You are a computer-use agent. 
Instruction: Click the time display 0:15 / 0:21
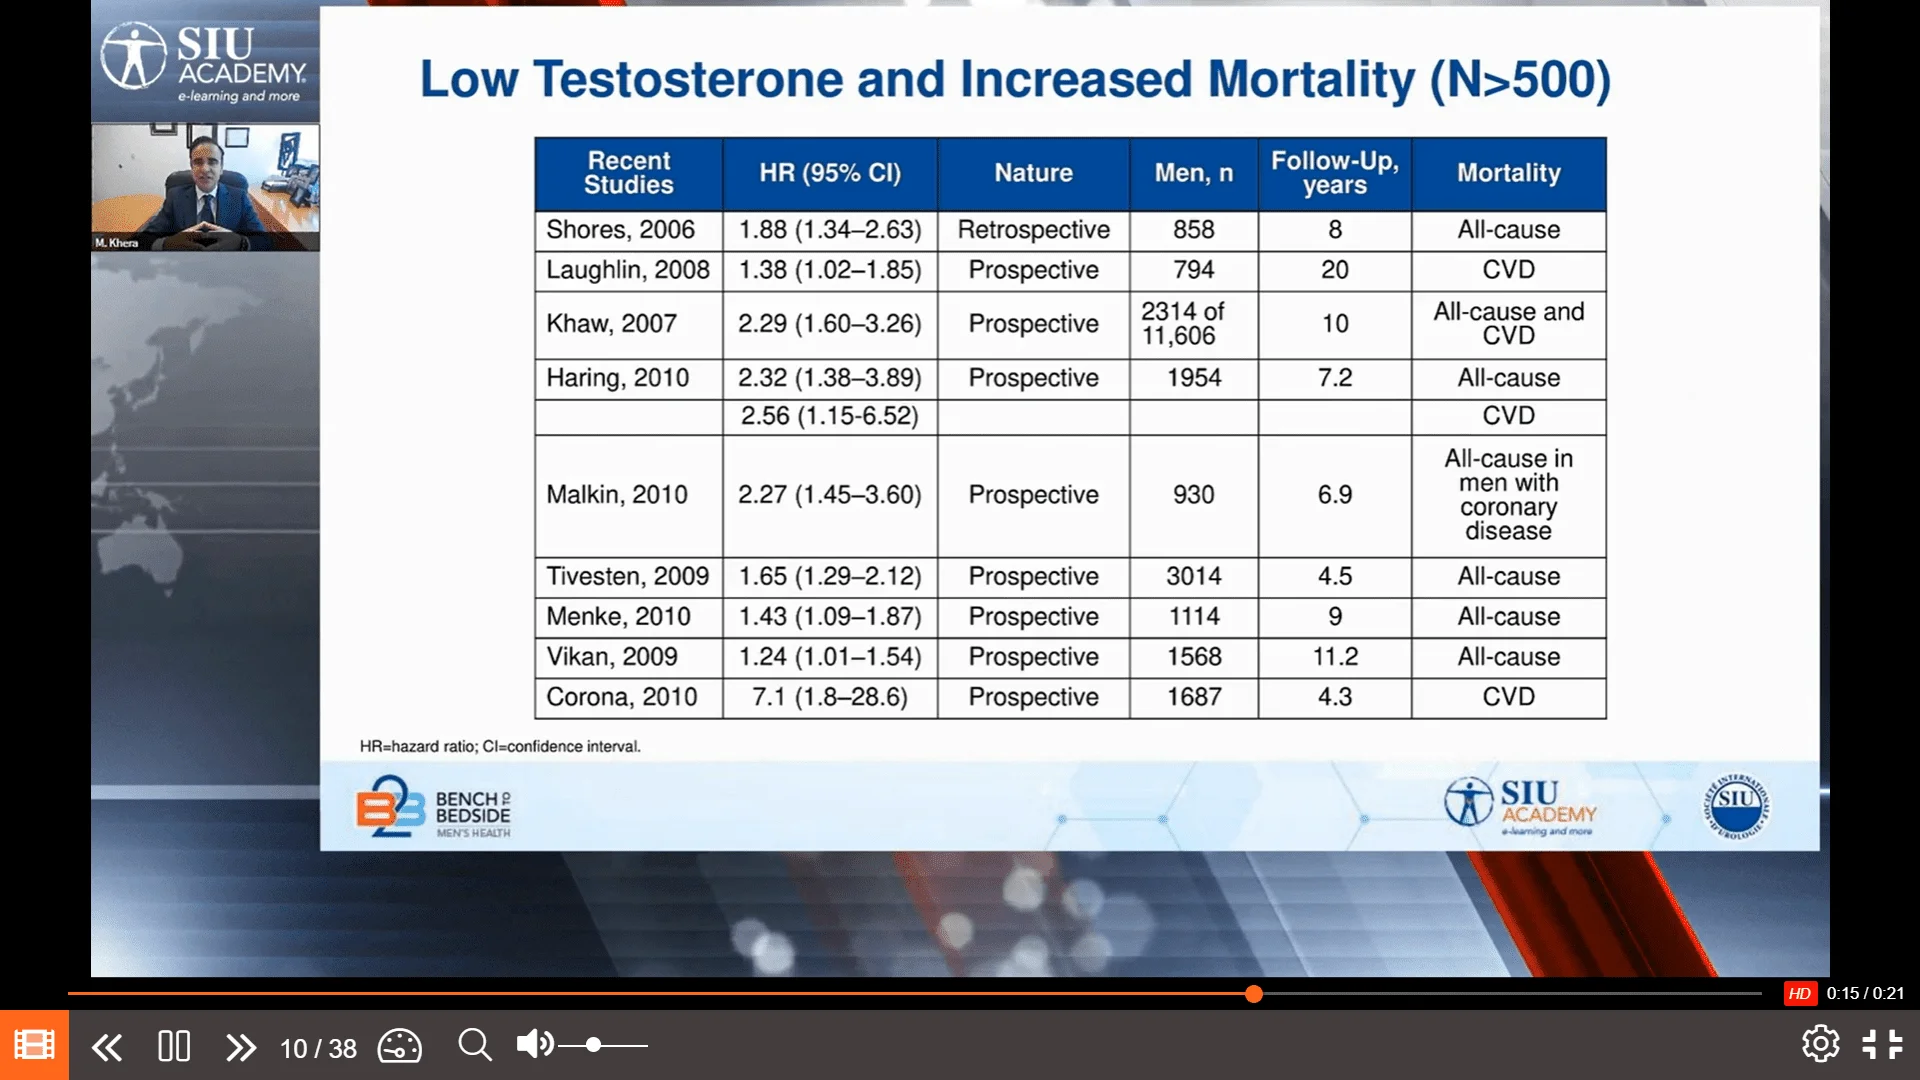[1865, 993]
